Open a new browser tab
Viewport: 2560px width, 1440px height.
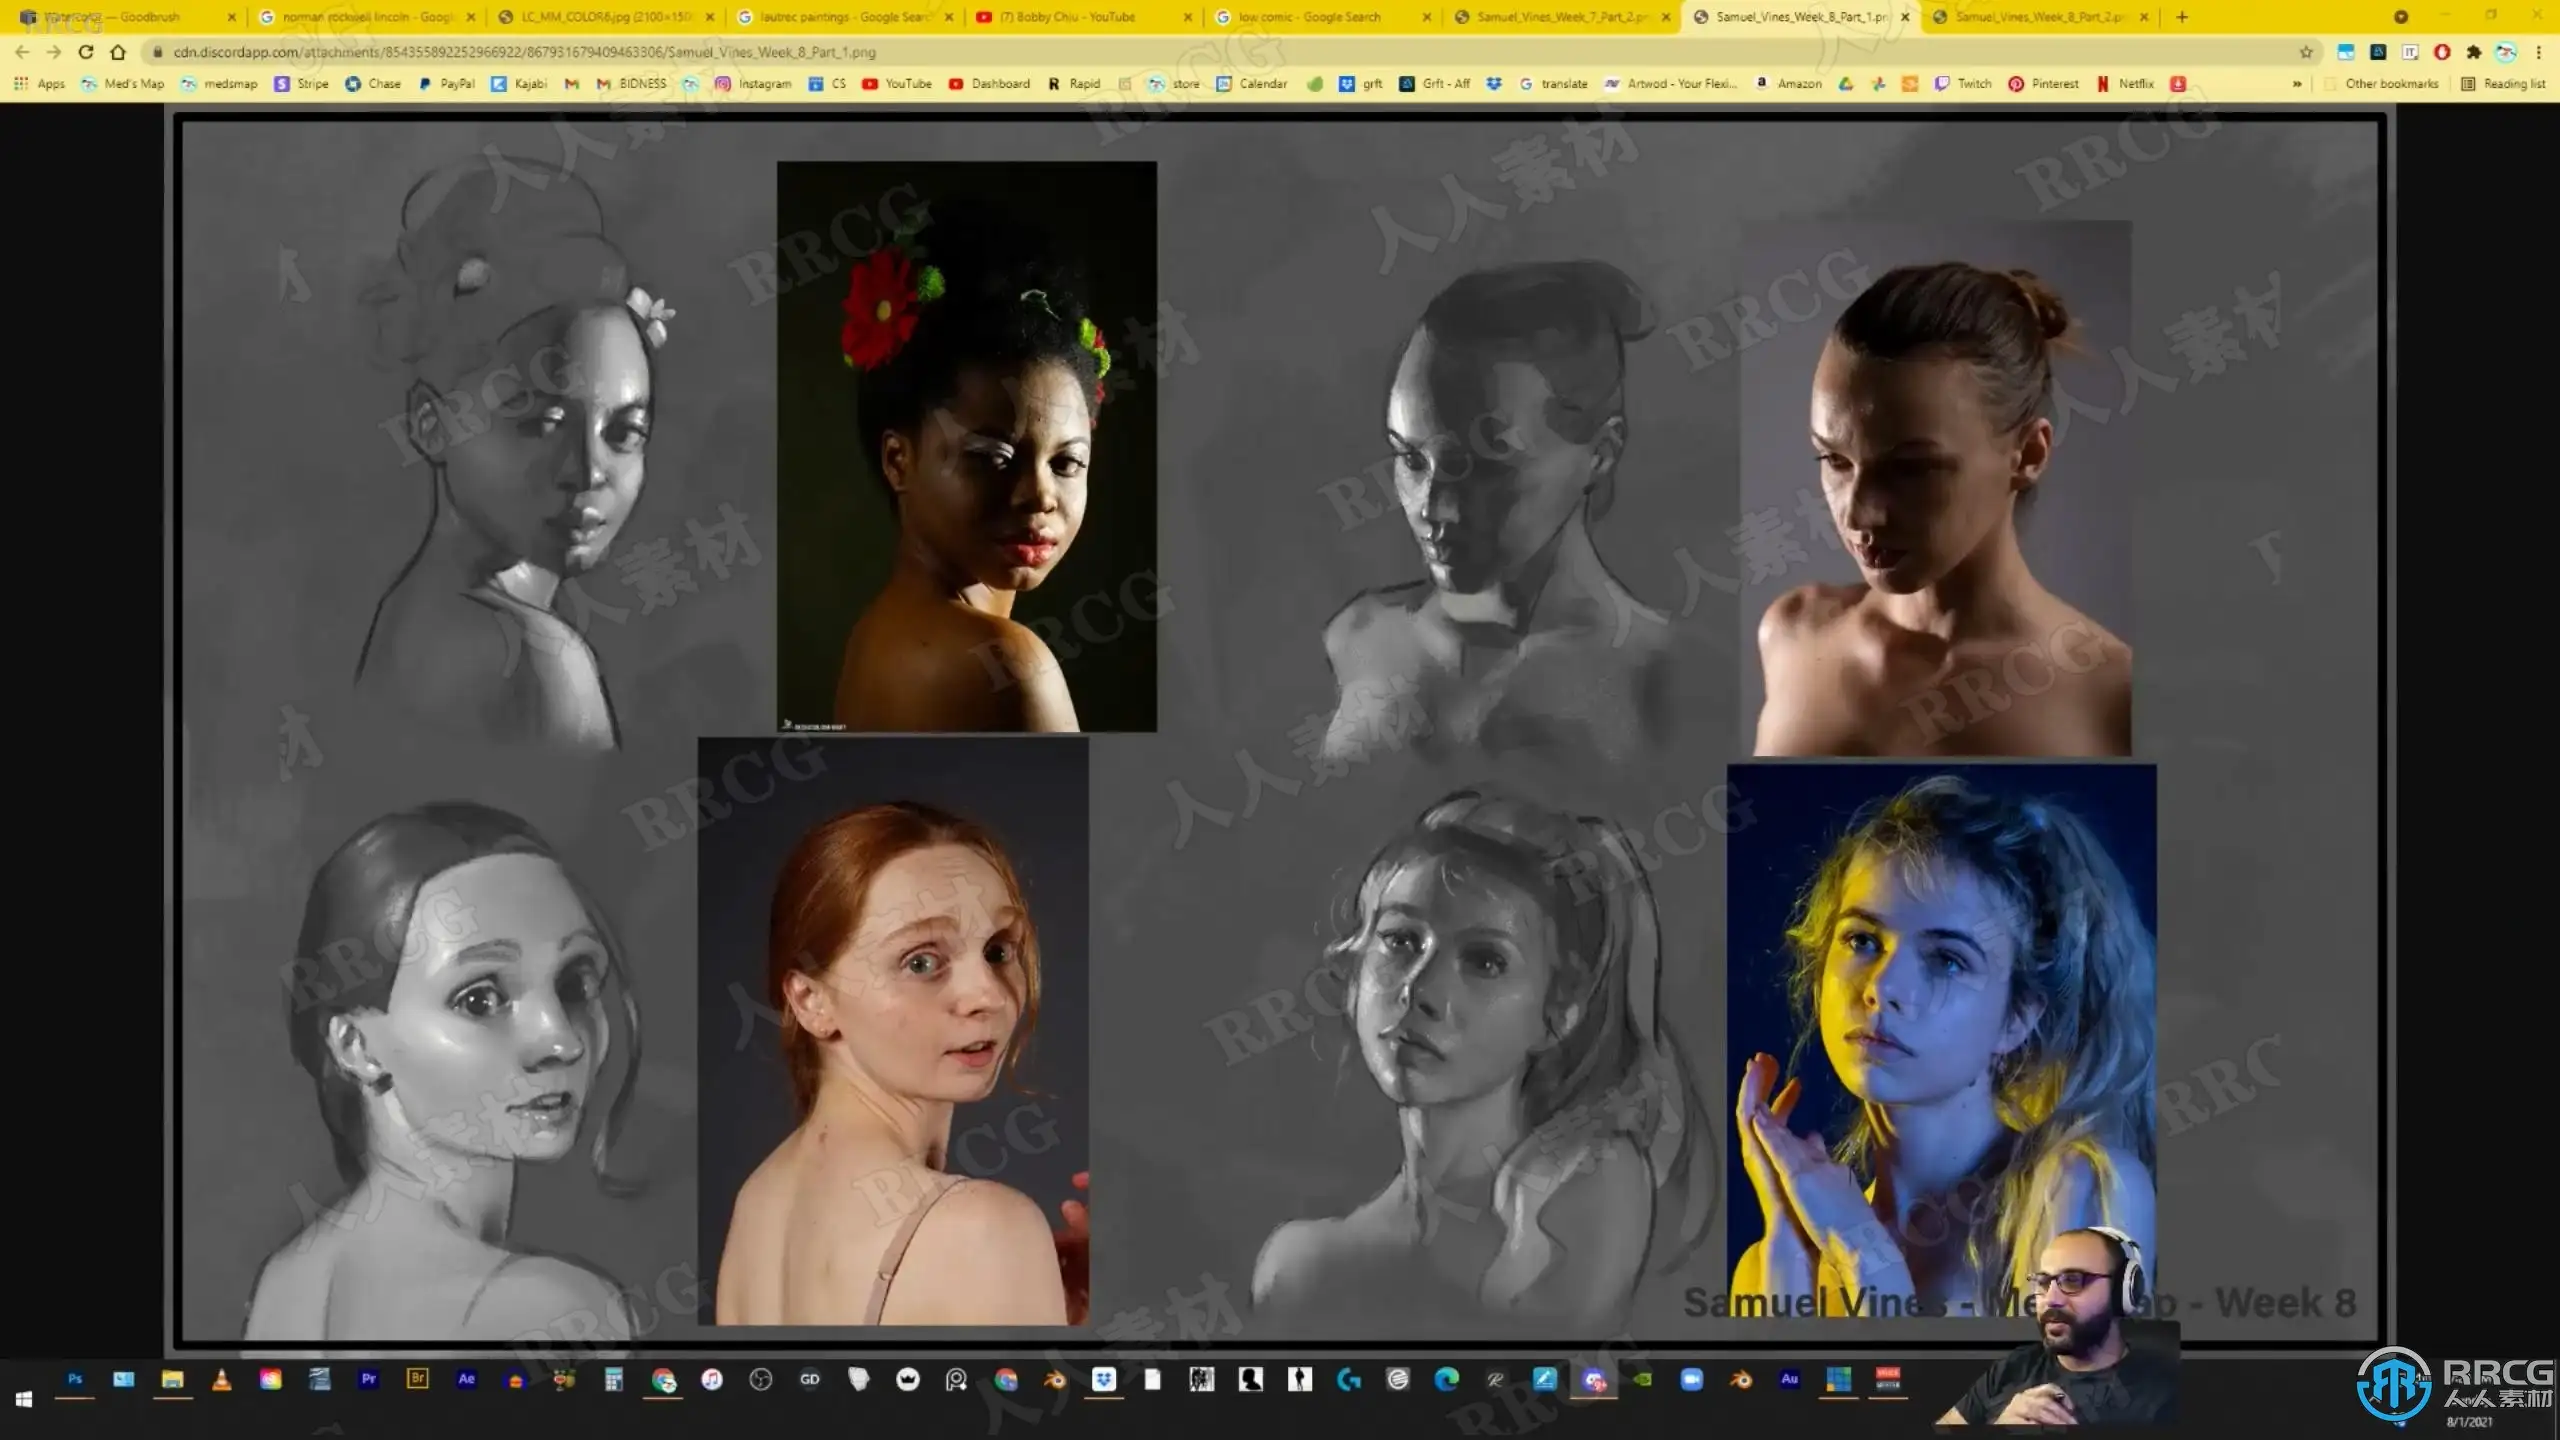2182,17
